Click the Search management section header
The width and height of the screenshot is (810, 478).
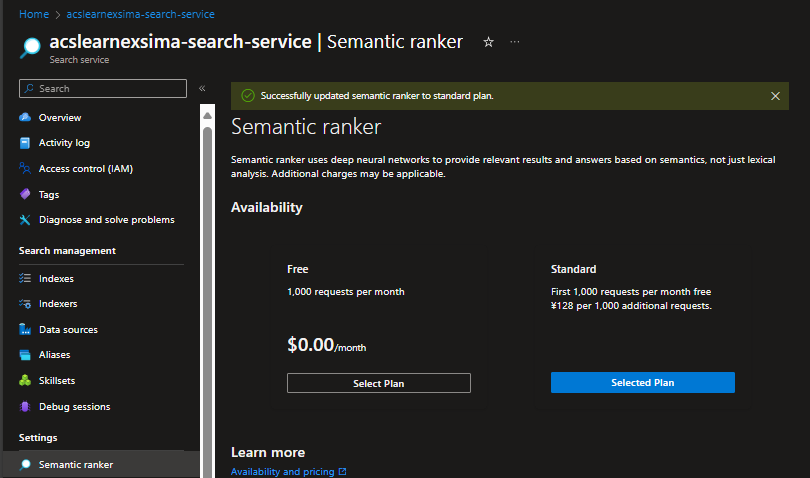(x=67, y=251)
